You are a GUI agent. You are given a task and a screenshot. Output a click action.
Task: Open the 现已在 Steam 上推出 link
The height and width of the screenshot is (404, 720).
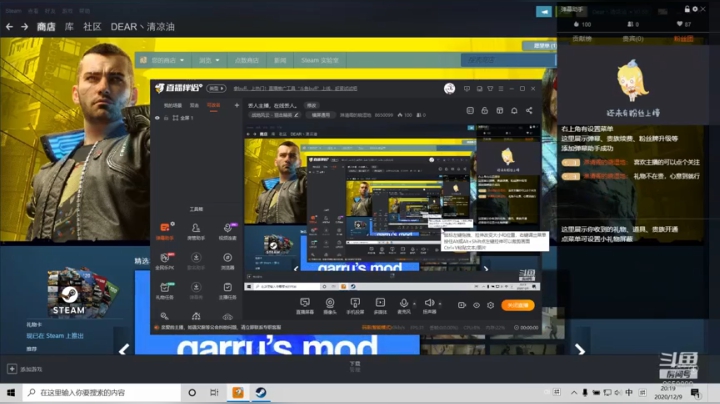point(55,336)
